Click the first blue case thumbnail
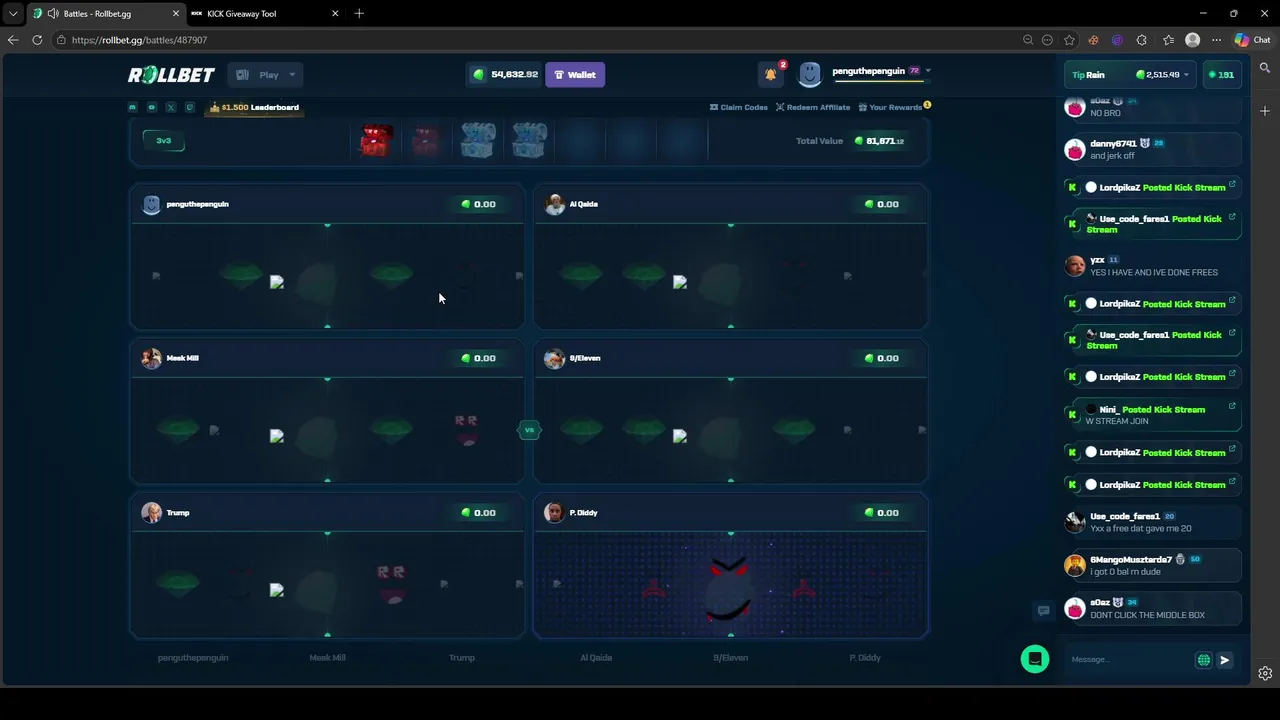The width and height of the screenshot is (1280, 720). [478, 140]
